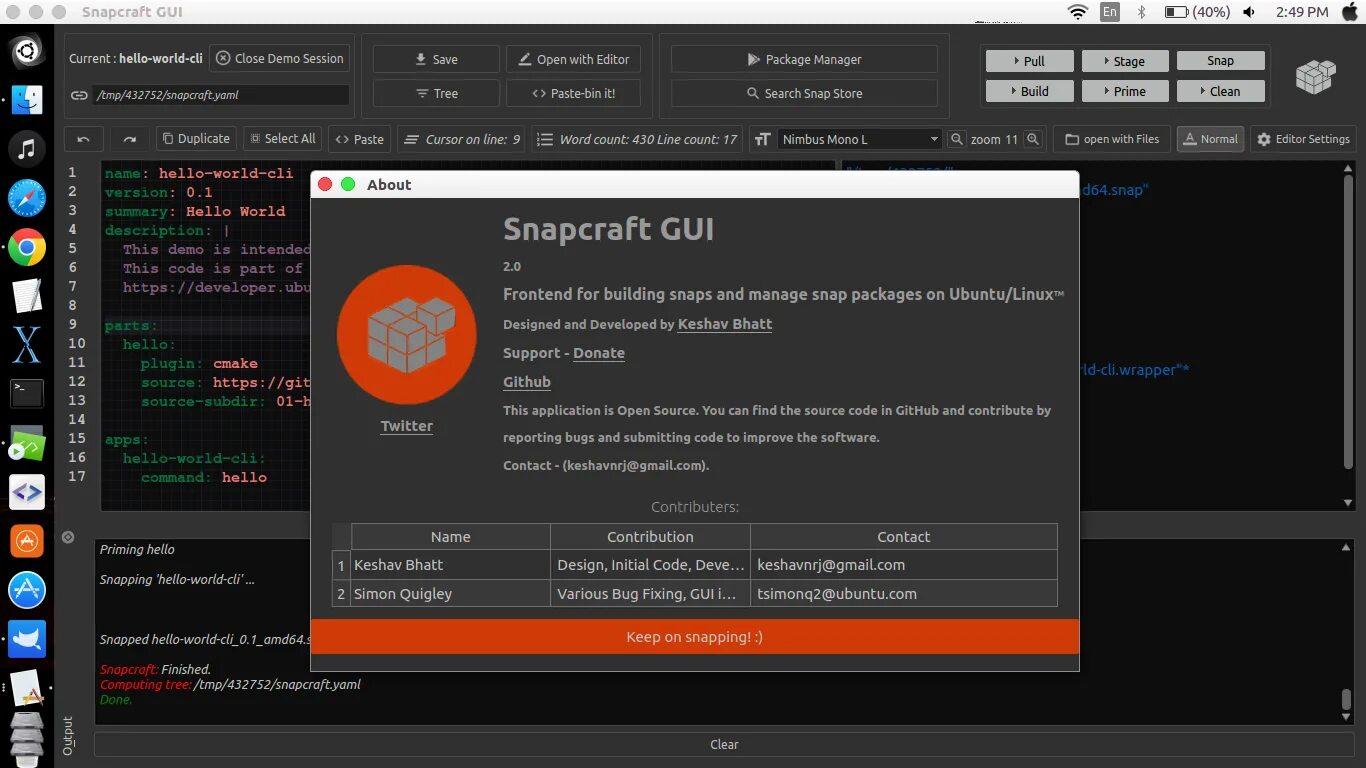This screenshot has height=768, width=1366.
Task: Click the Contribution column header
Action: click(x=650, y=537)
